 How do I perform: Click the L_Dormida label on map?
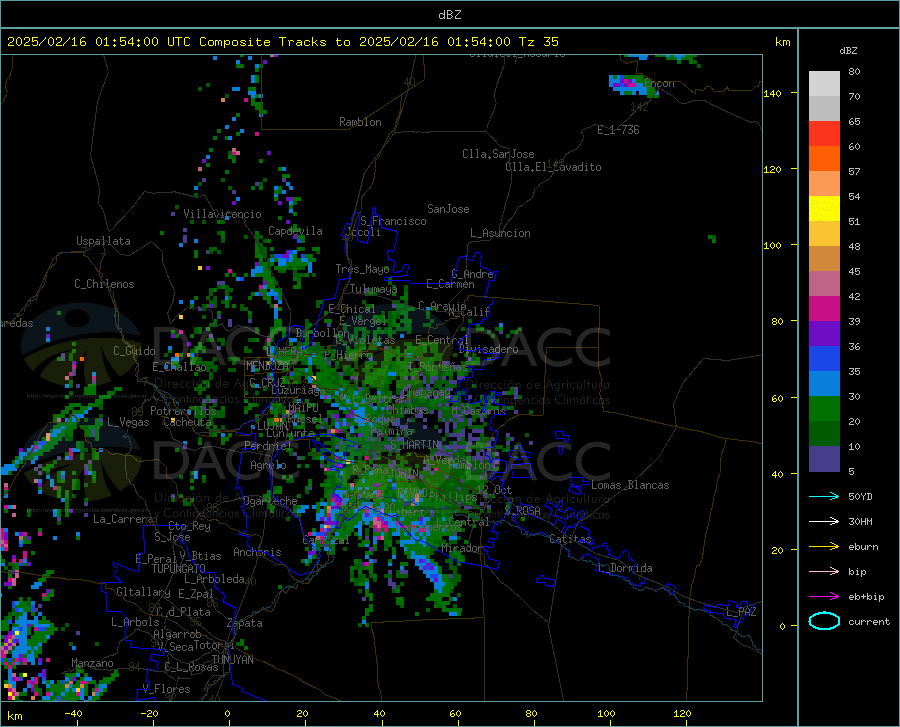(x=624, y=568)
